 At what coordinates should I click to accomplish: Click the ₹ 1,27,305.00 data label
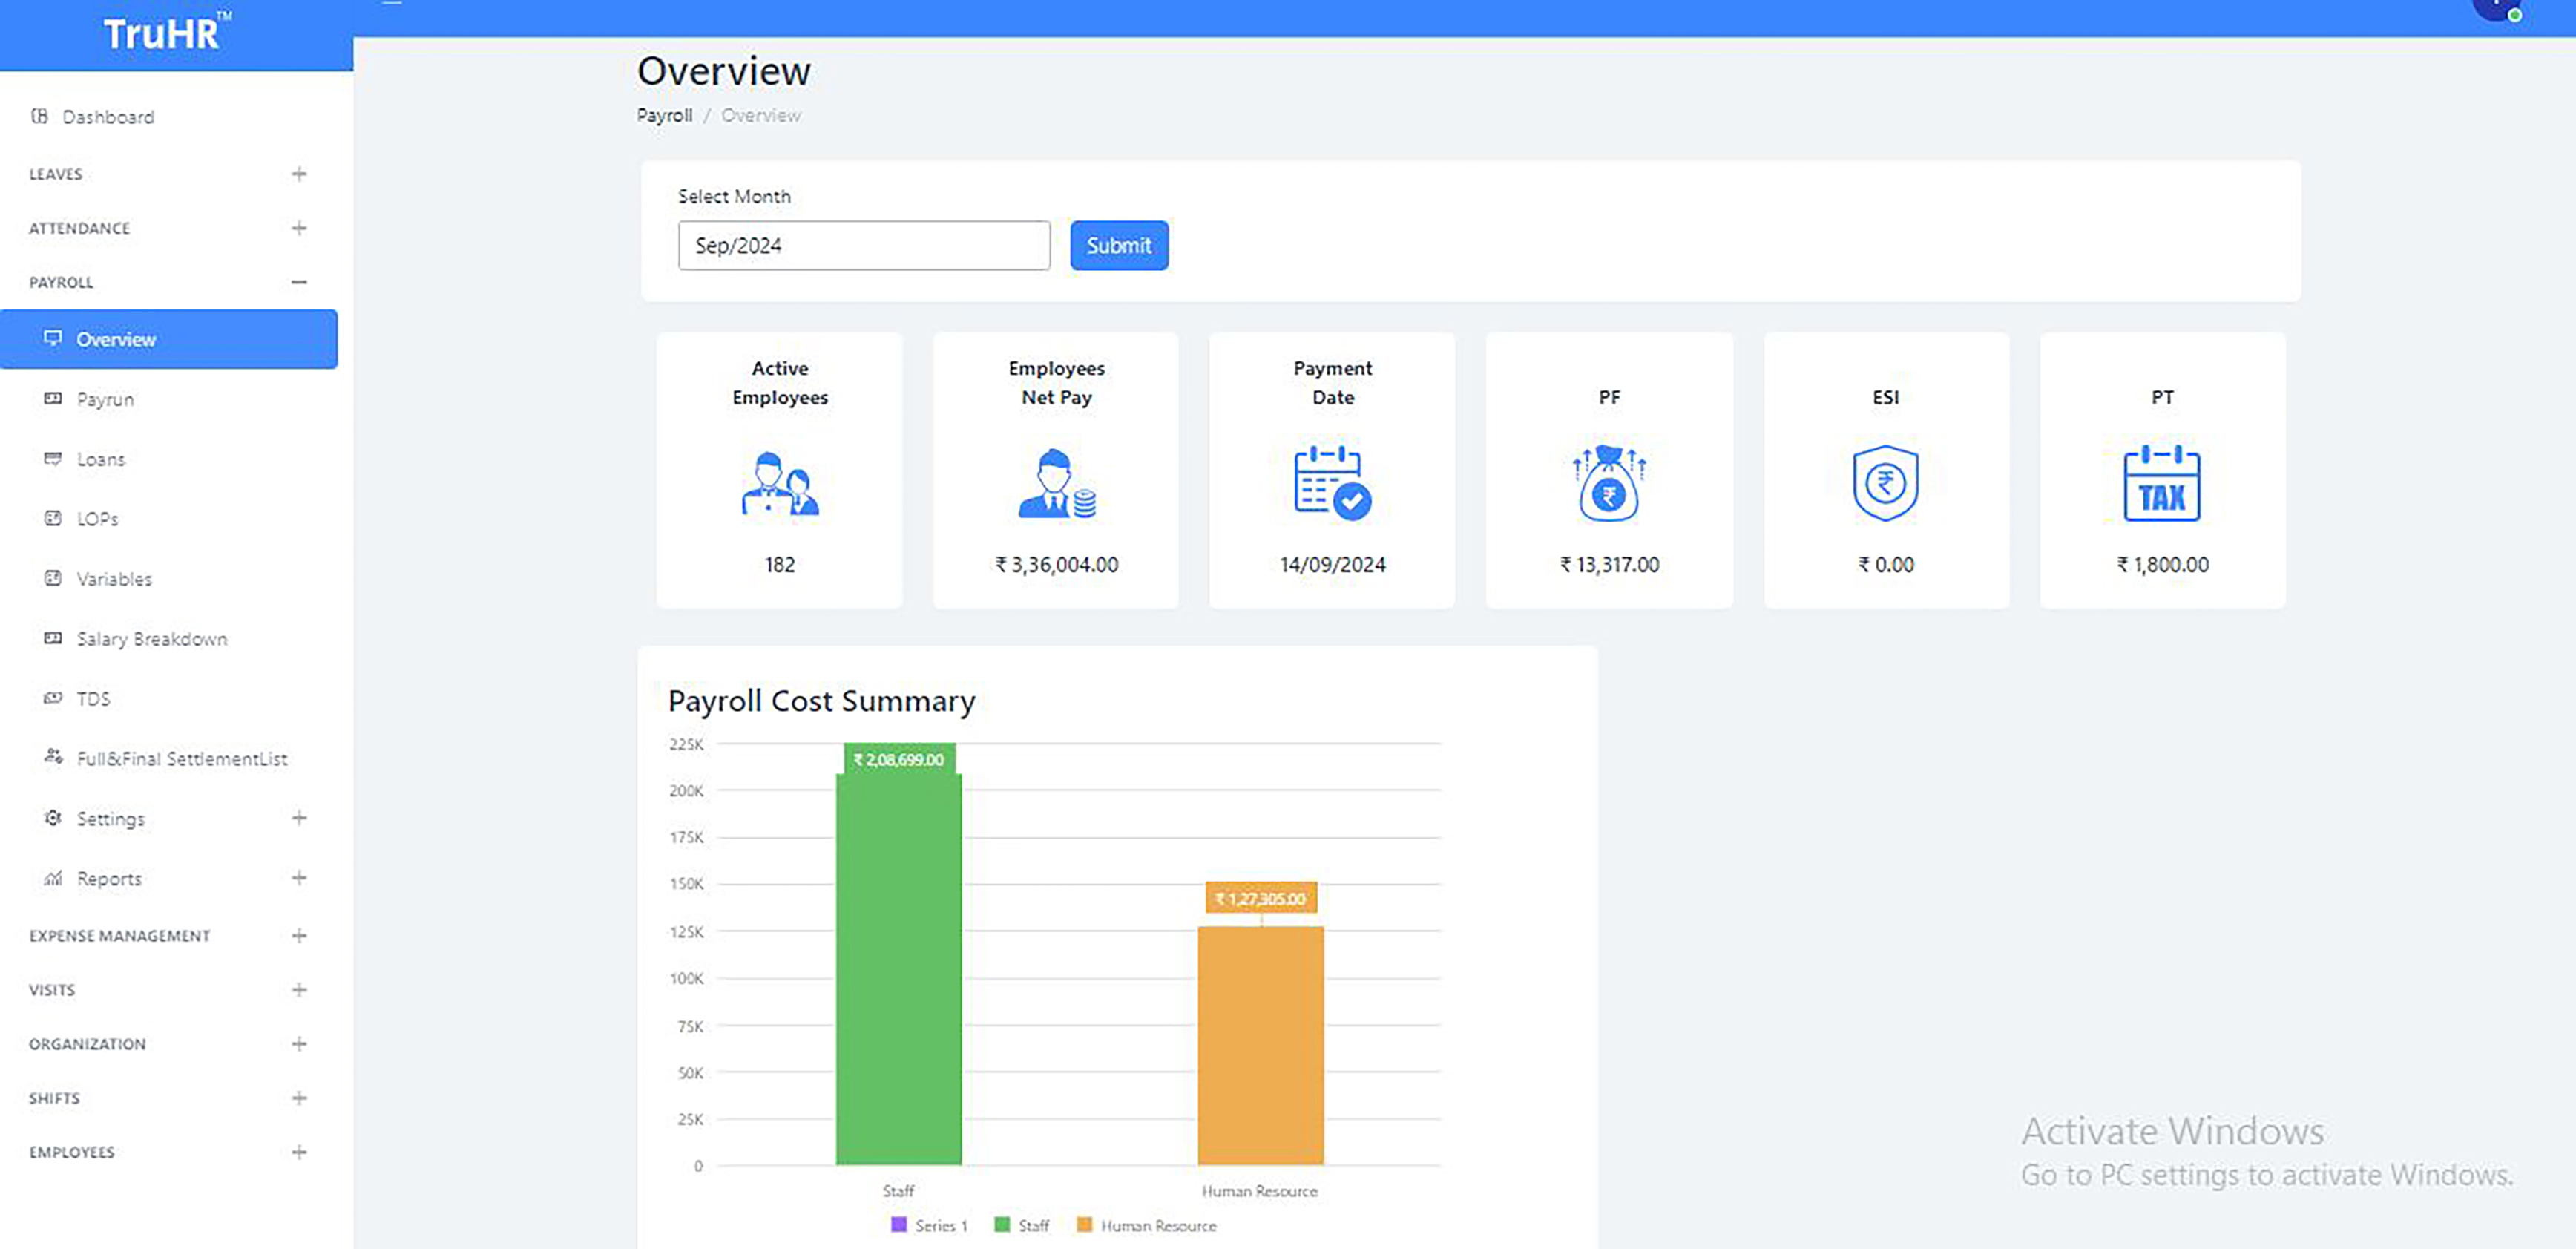click(1261, 898)
